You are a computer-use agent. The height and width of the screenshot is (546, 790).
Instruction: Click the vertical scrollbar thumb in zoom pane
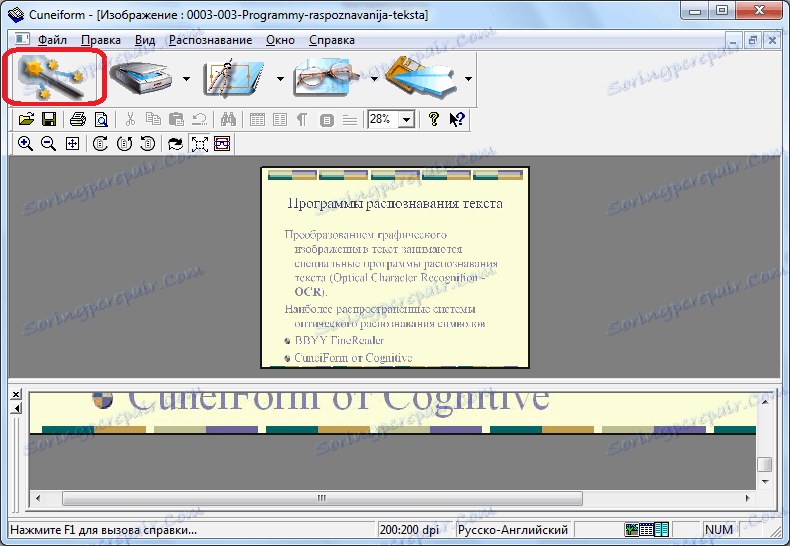click(765, 464)
